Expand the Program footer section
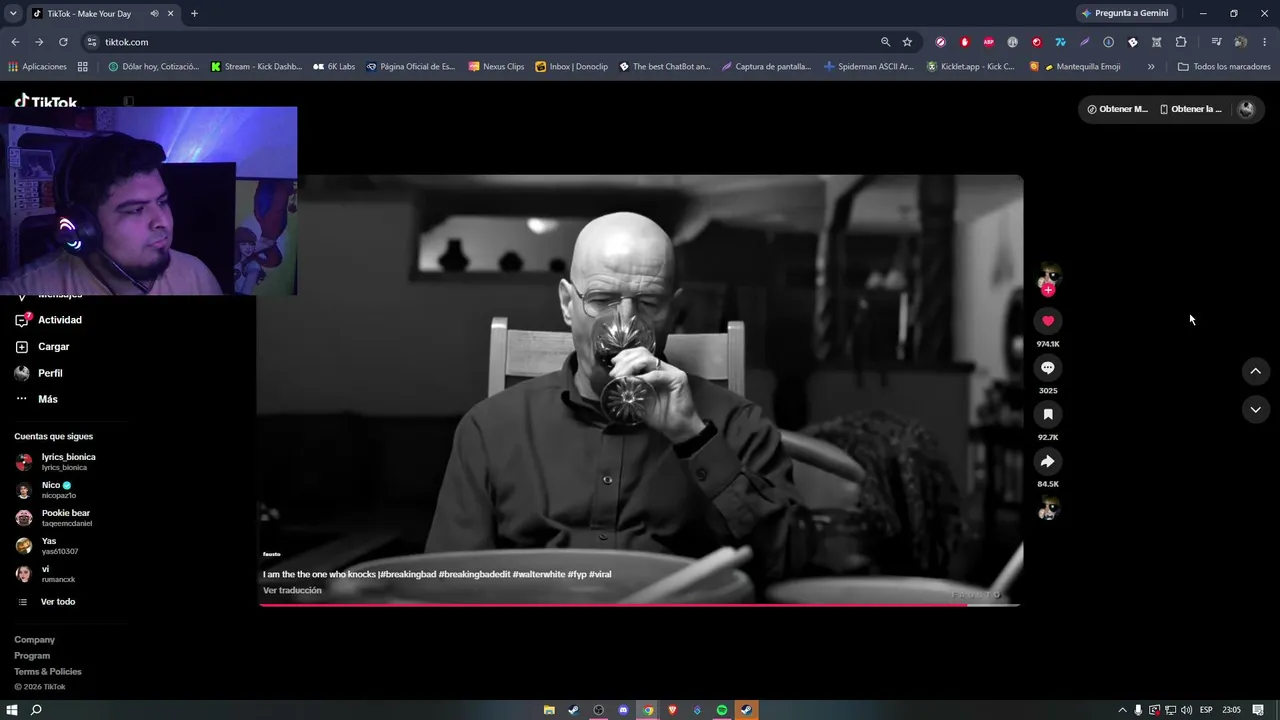1280x720 pixels. 32,656
